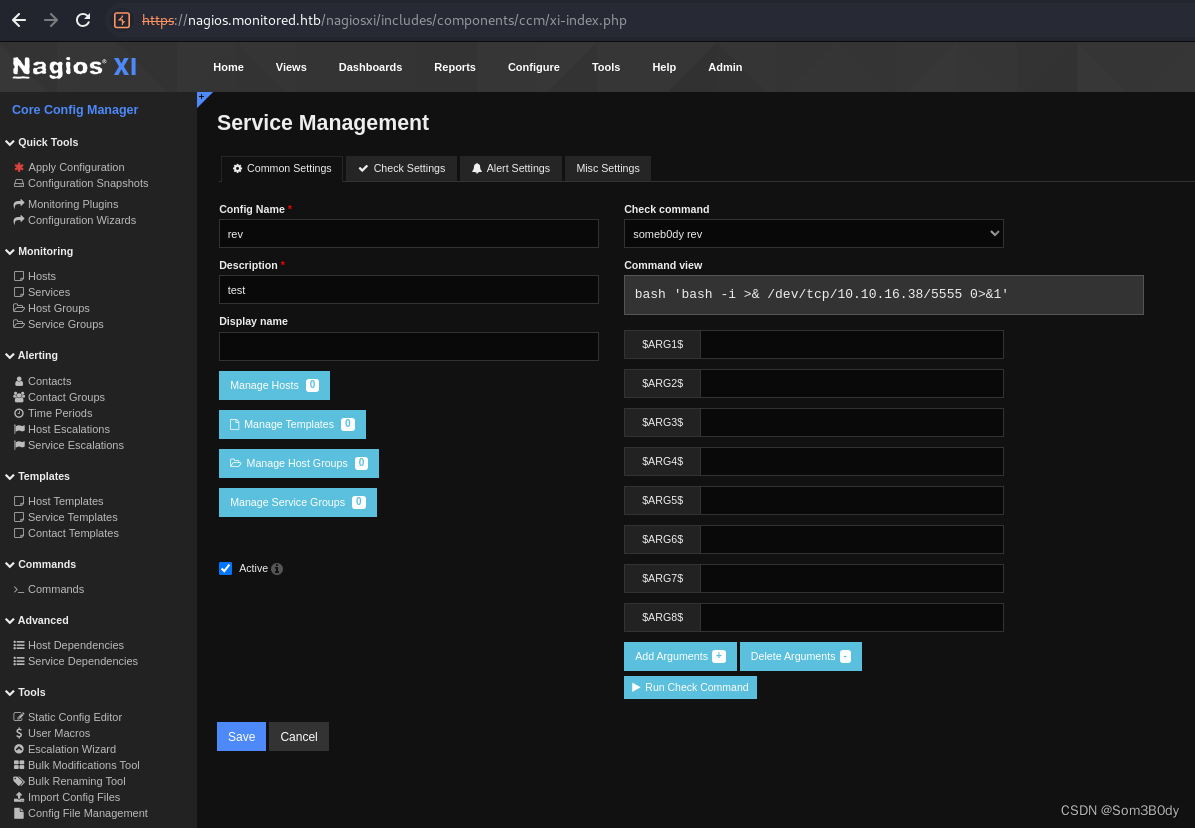1195x828 pixels.
Task: Collapse the Advanced section
Action: (x=37, y=621)
